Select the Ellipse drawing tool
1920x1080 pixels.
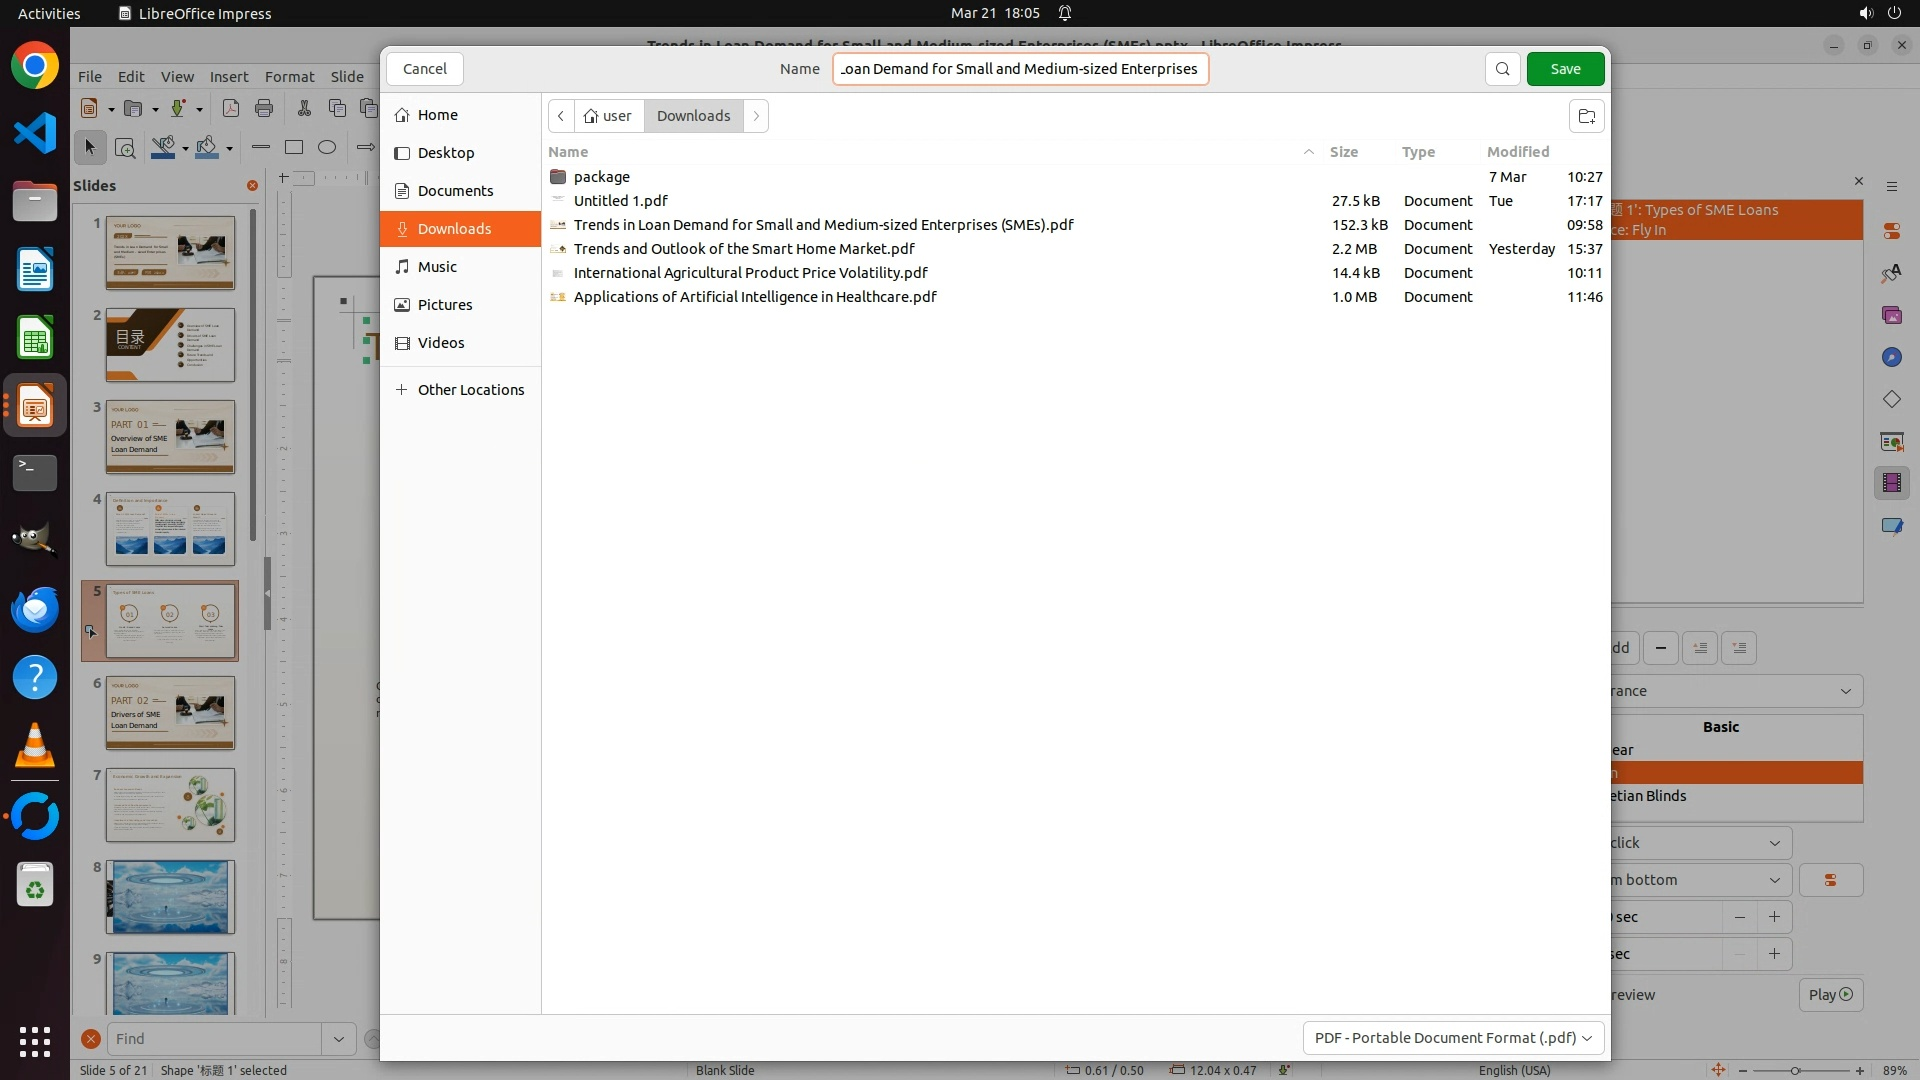[327, 147]
